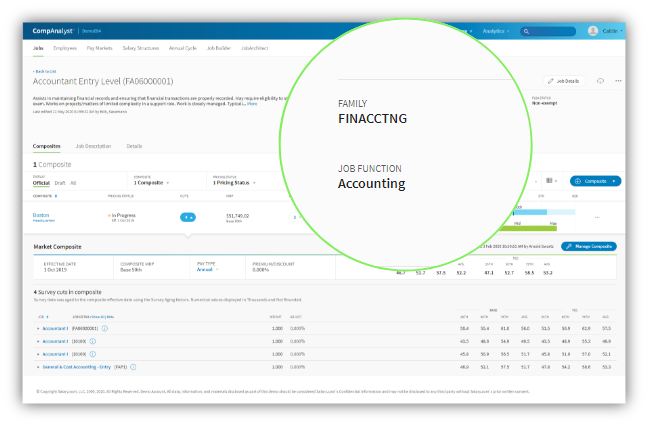Viewport: 648px width, 426px height.
Task: Select the All display filter
Action: point(73,183)
